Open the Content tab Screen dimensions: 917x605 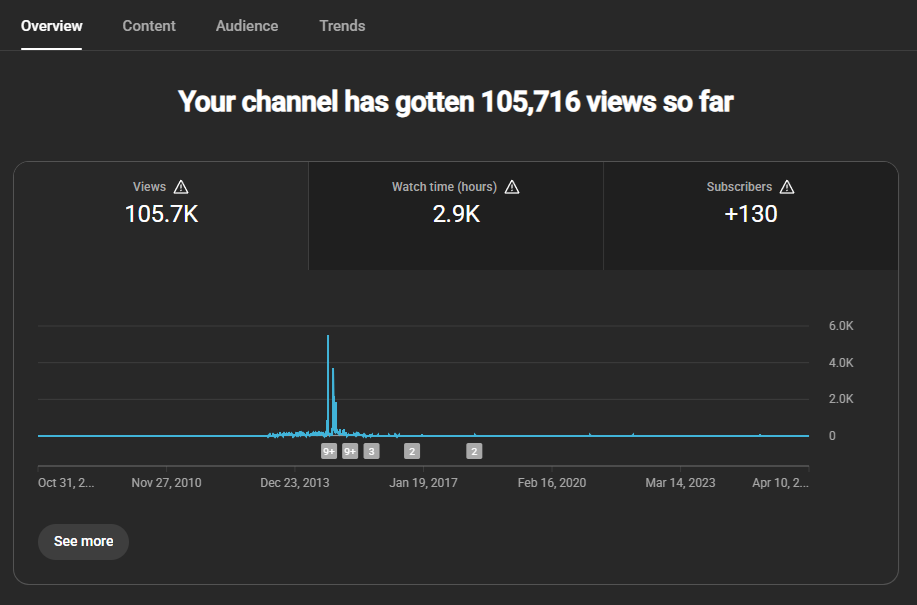149,26
